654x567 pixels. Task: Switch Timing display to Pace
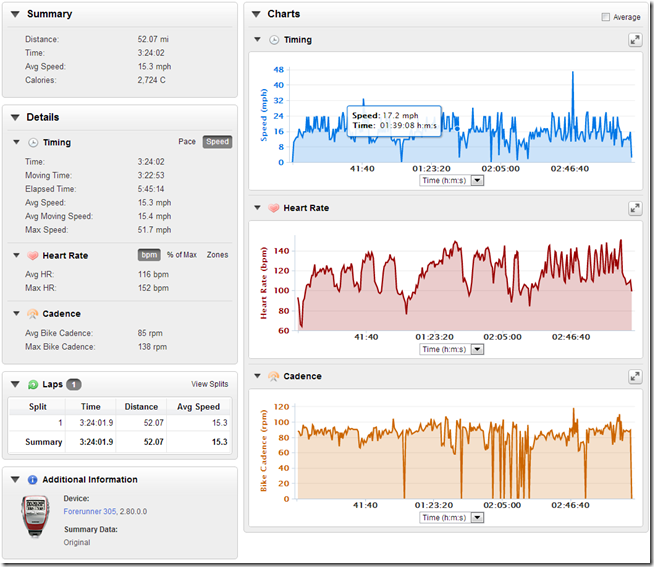point(187,142)
